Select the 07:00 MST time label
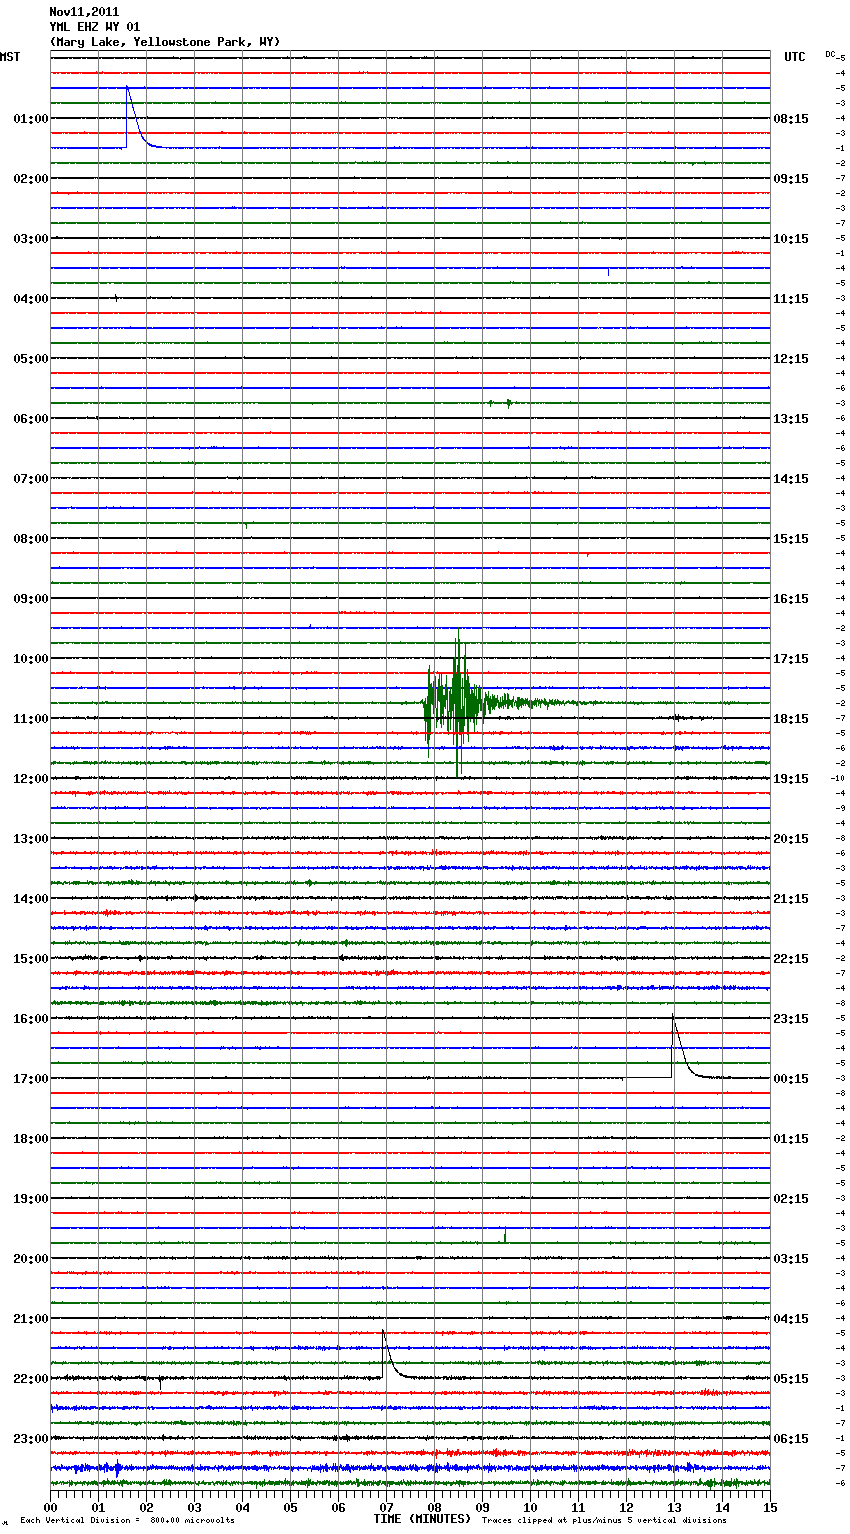 [x=31, y=478]
